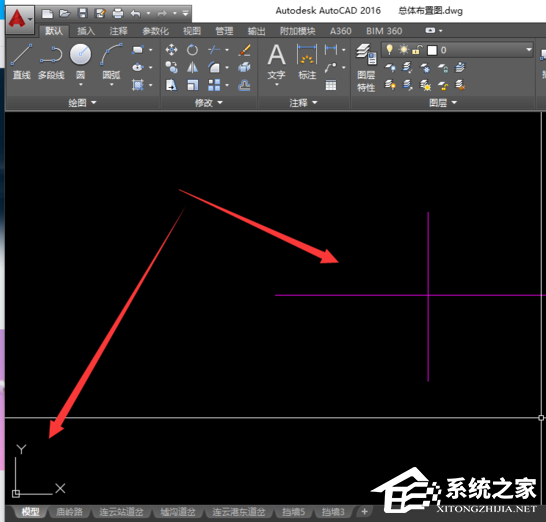Select the 多段线 (Polyline) tool

(51, 62)
